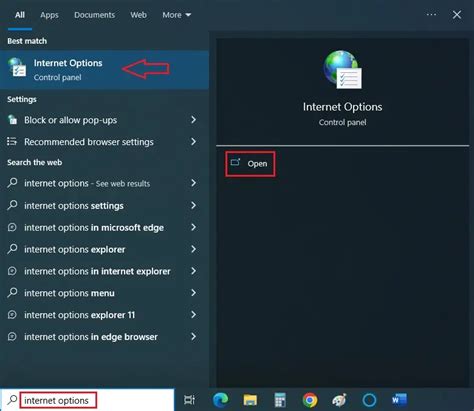Click the three-dots options icon
Screen dimensions: 474x411
point(431,15)
